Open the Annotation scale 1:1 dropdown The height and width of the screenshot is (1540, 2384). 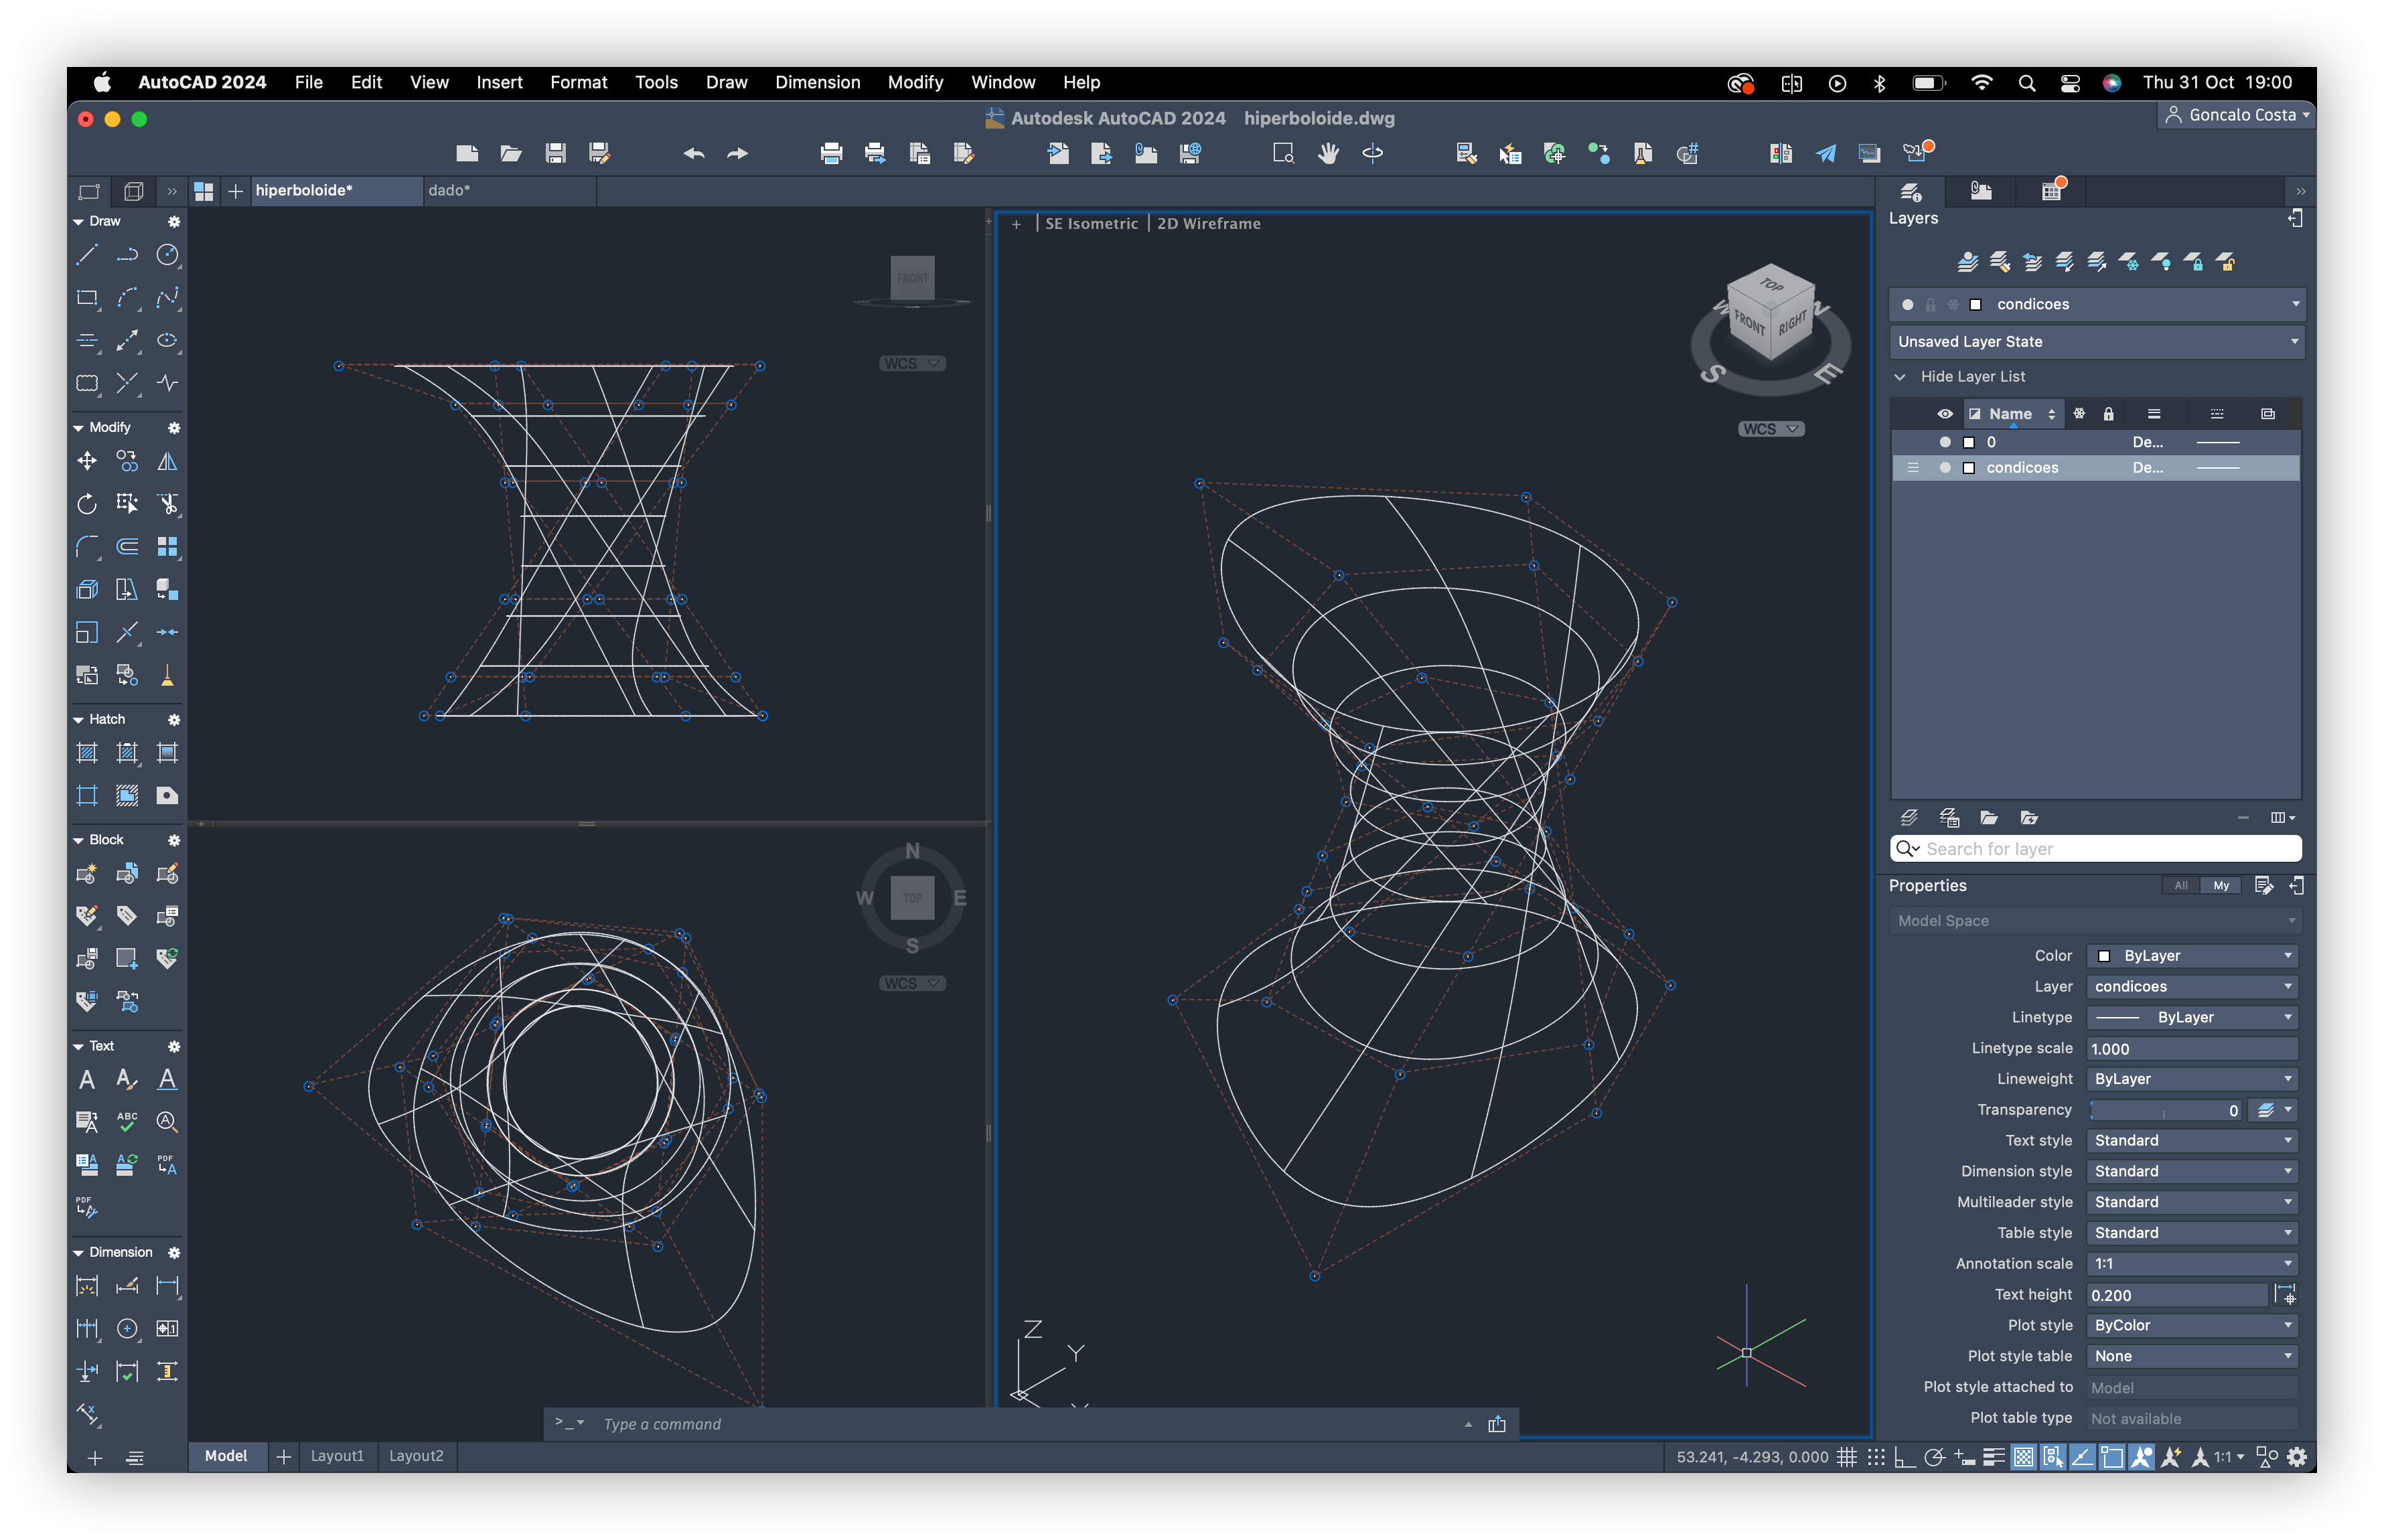[x=2192, y=1264]
